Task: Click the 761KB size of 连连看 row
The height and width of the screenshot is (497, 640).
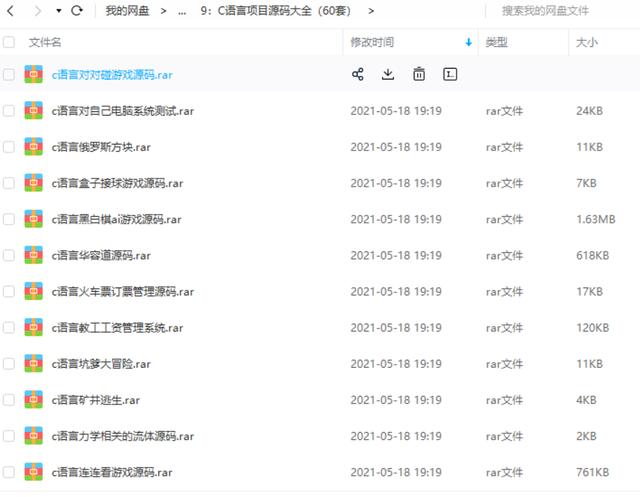Action: pyautogui.click(x=592, y=472)
